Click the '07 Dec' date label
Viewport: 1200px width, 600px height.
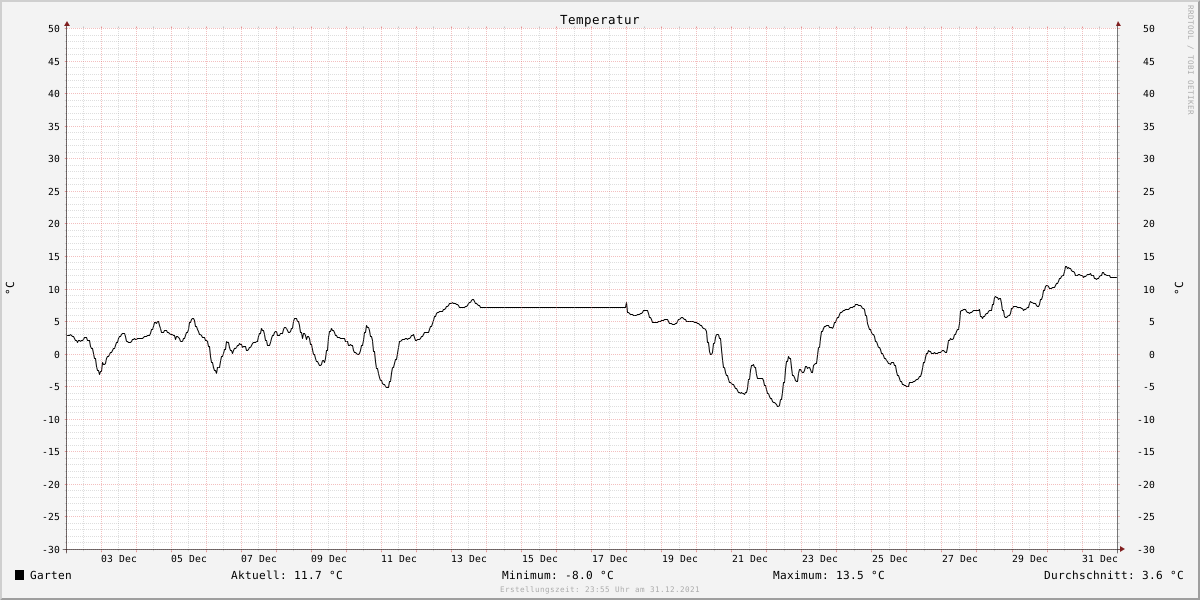coord(259,559)
